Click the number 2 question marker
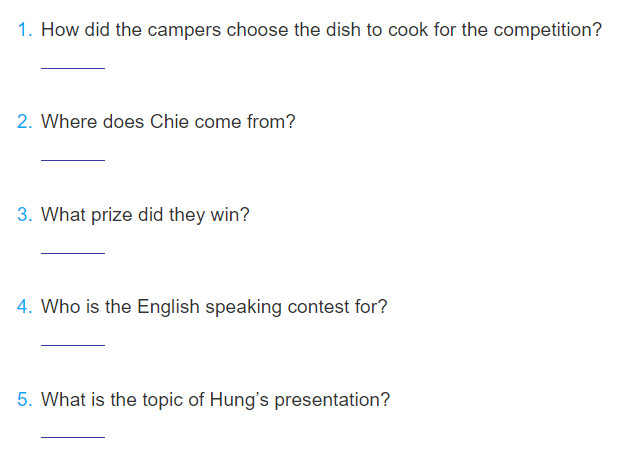Viewport: 642px width, 467px height. tap(24, 122)
